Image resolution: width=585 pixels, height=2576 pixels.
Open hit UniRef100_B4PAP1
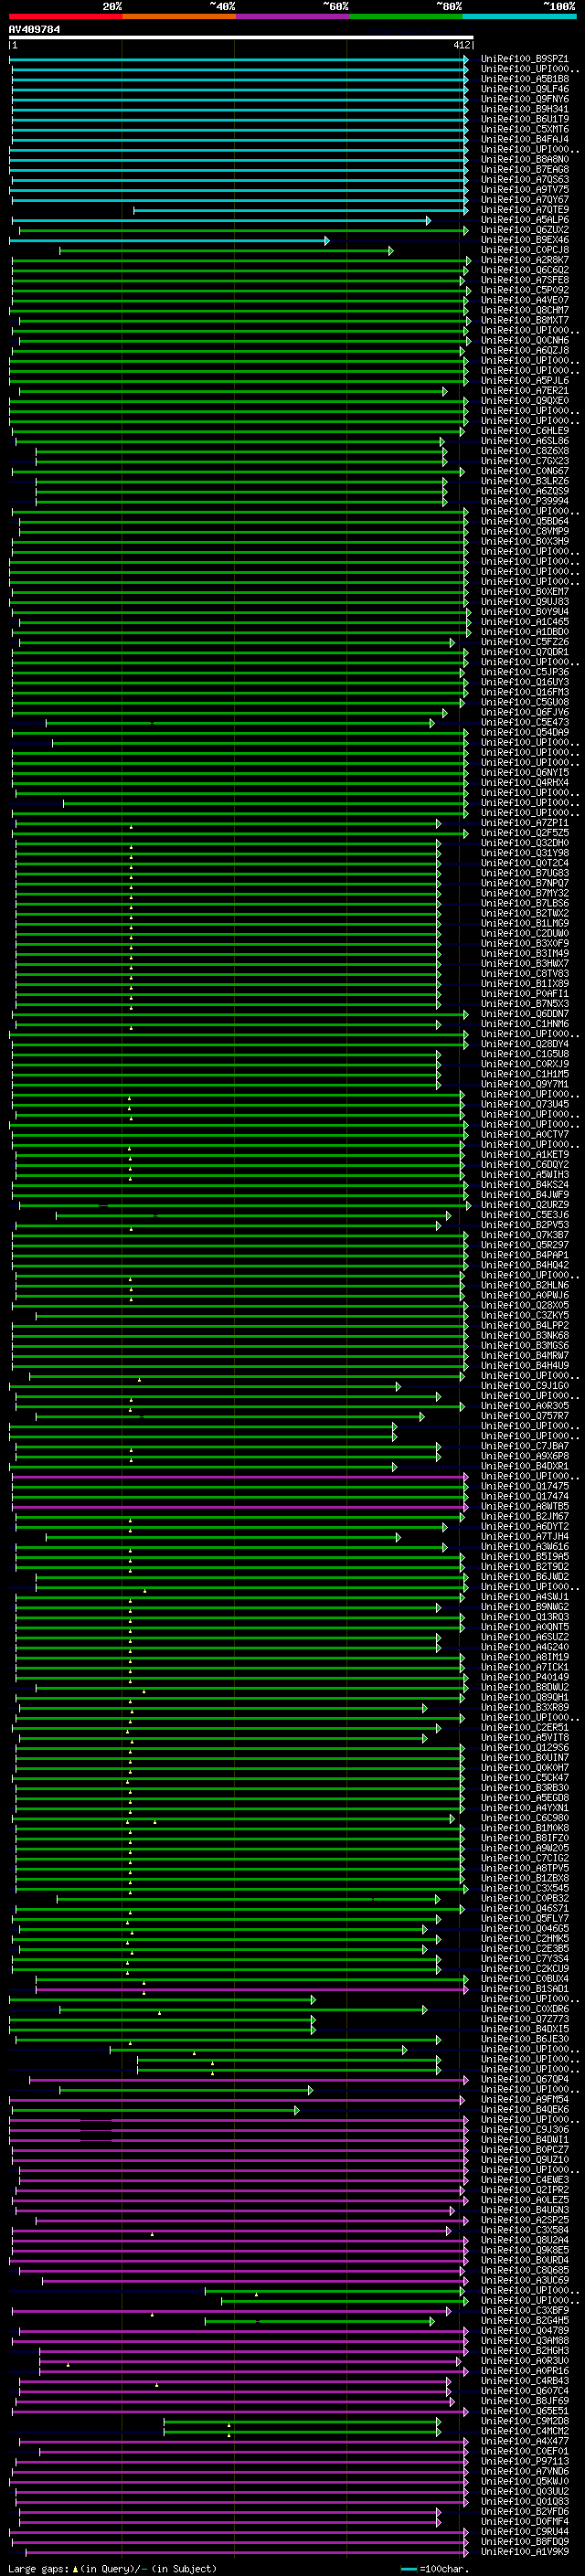(x=525, y=1255)
